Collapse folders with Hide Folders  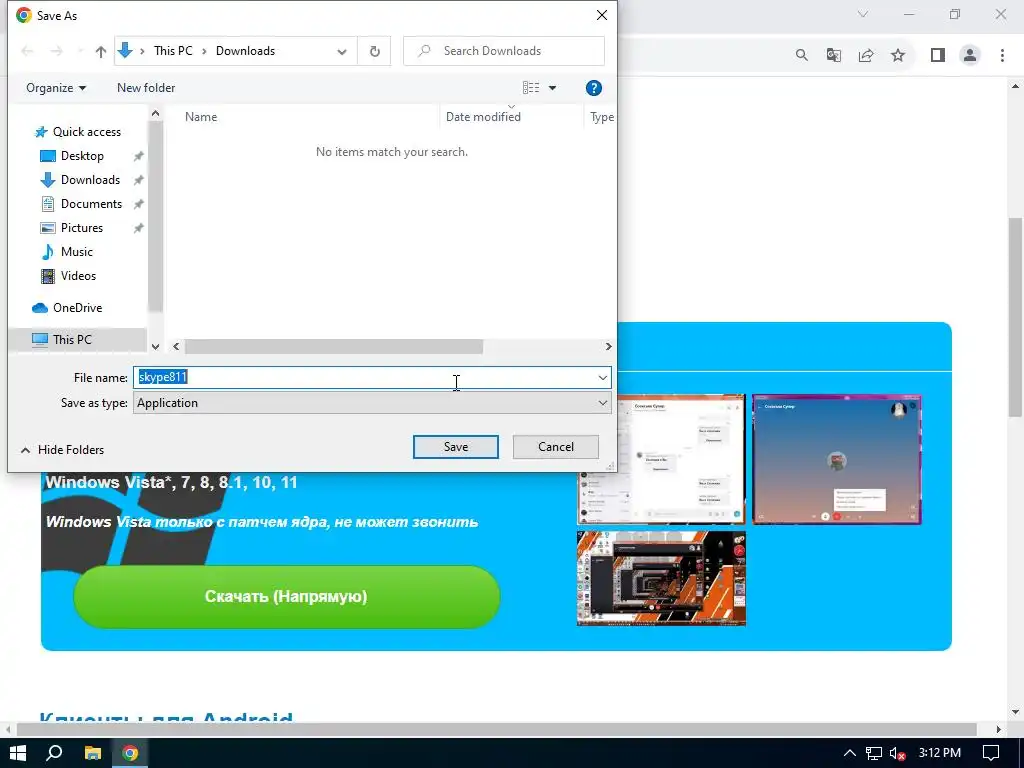point(63,450)
